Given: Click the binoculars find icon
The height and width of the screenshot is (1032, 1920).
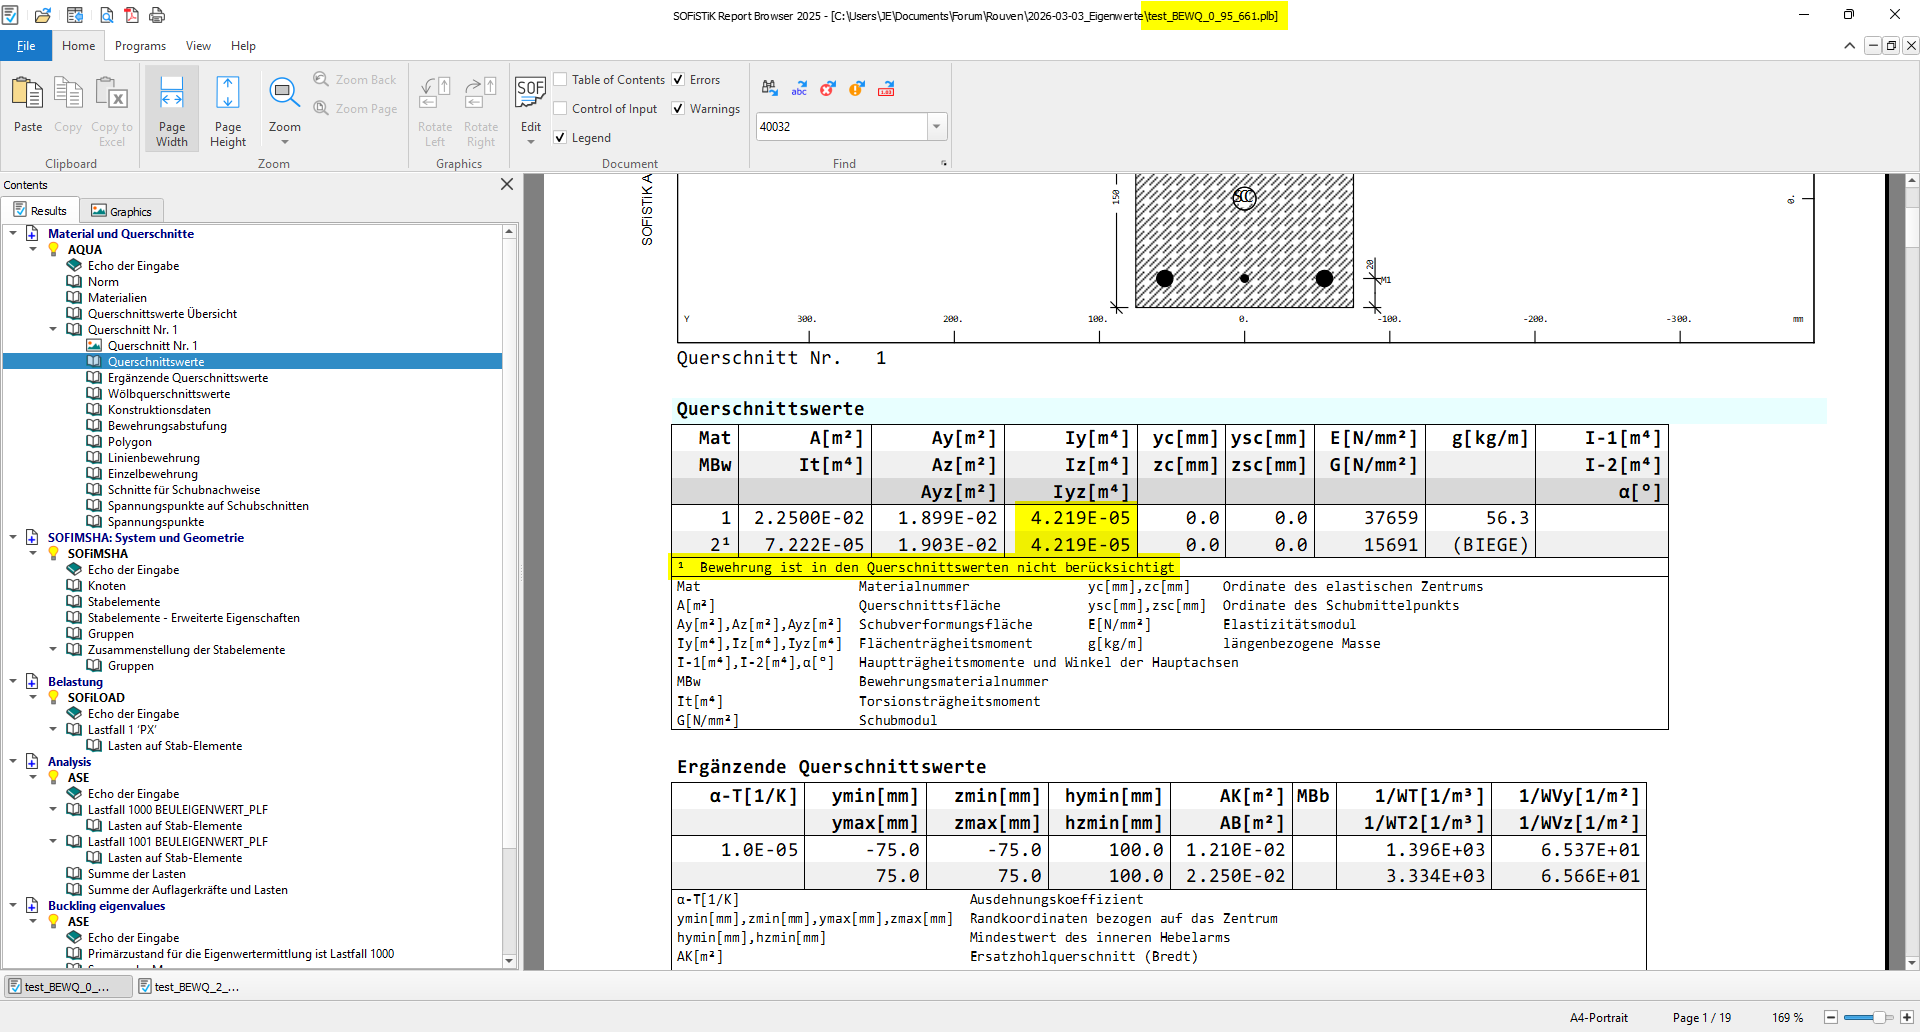Looking at the screenshot, I should coord(769,89).
